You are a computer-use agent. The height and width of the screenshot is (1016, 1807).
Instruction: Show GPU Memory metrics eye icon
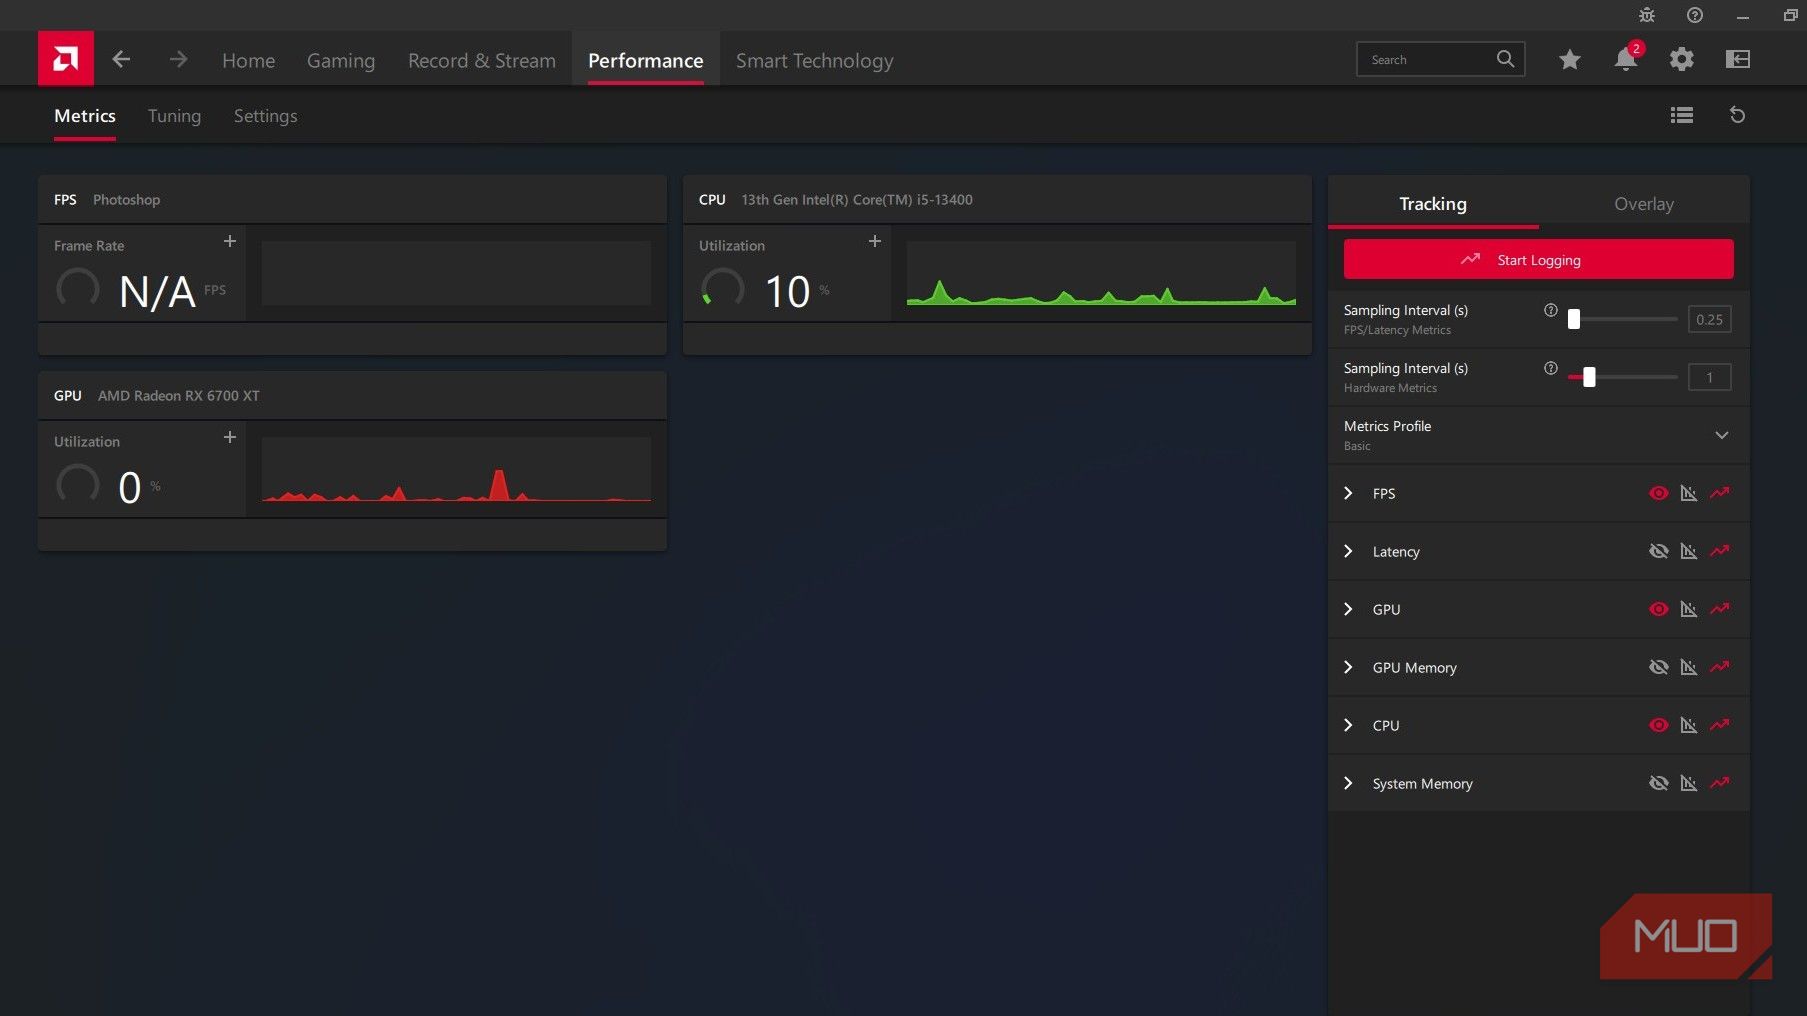(x=1659, y=667)
